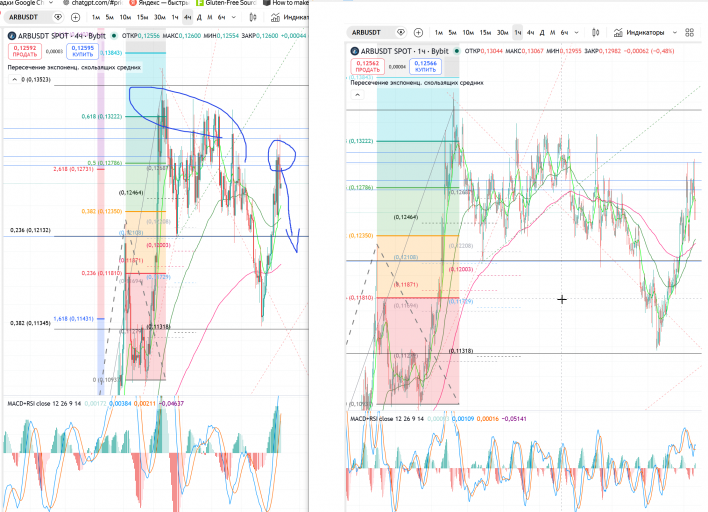Screen dimensions: 708x512
Task: Select active 4ч timeframe in left chart
Action: [x=187, y=17]
